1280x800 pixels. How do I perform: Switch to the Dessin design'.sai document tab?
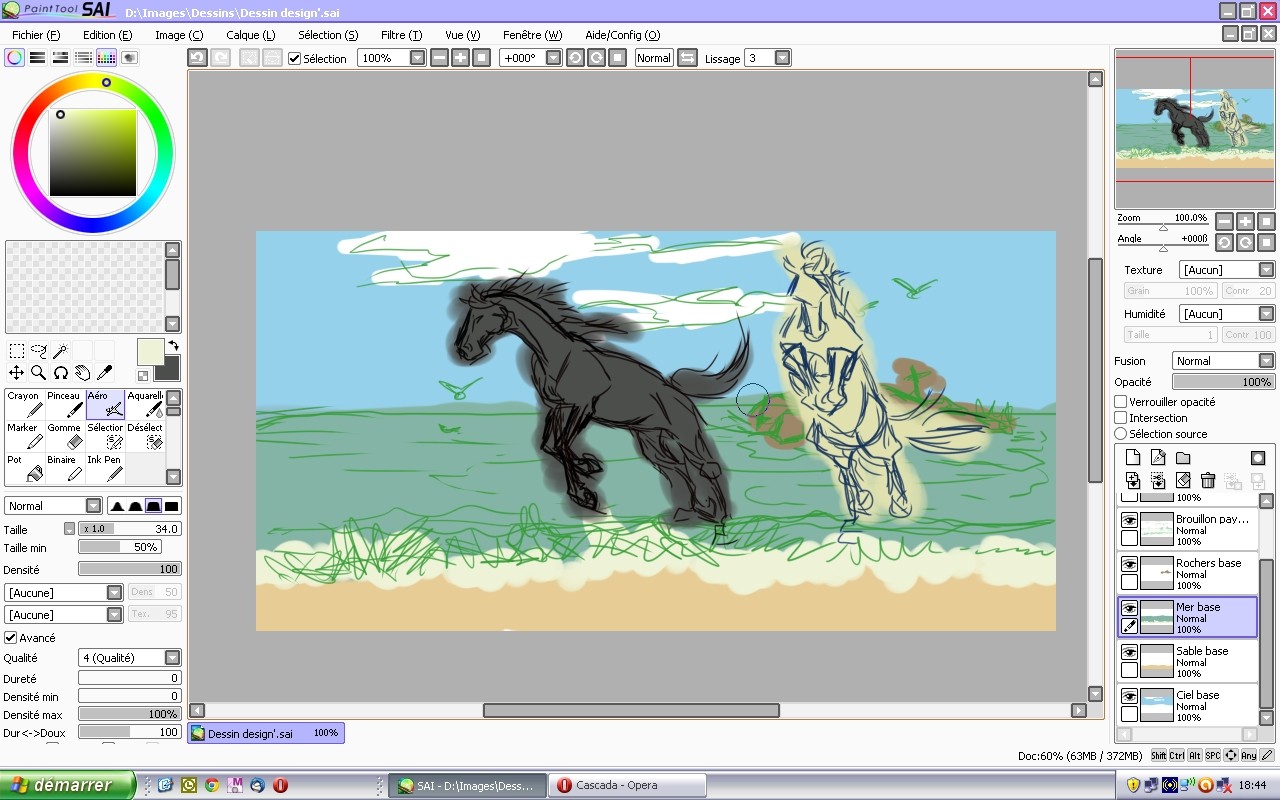266,733
